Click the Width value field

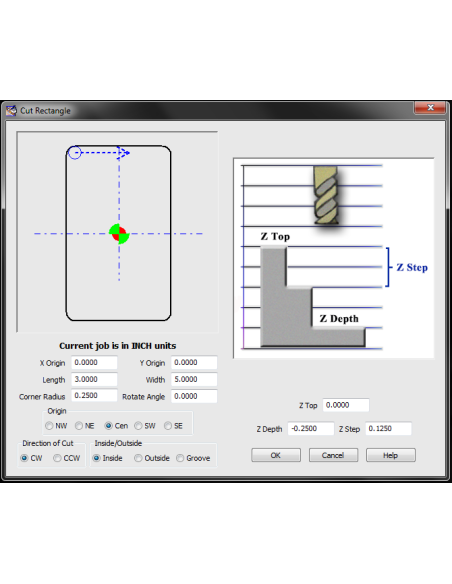[x=194, y=380]
